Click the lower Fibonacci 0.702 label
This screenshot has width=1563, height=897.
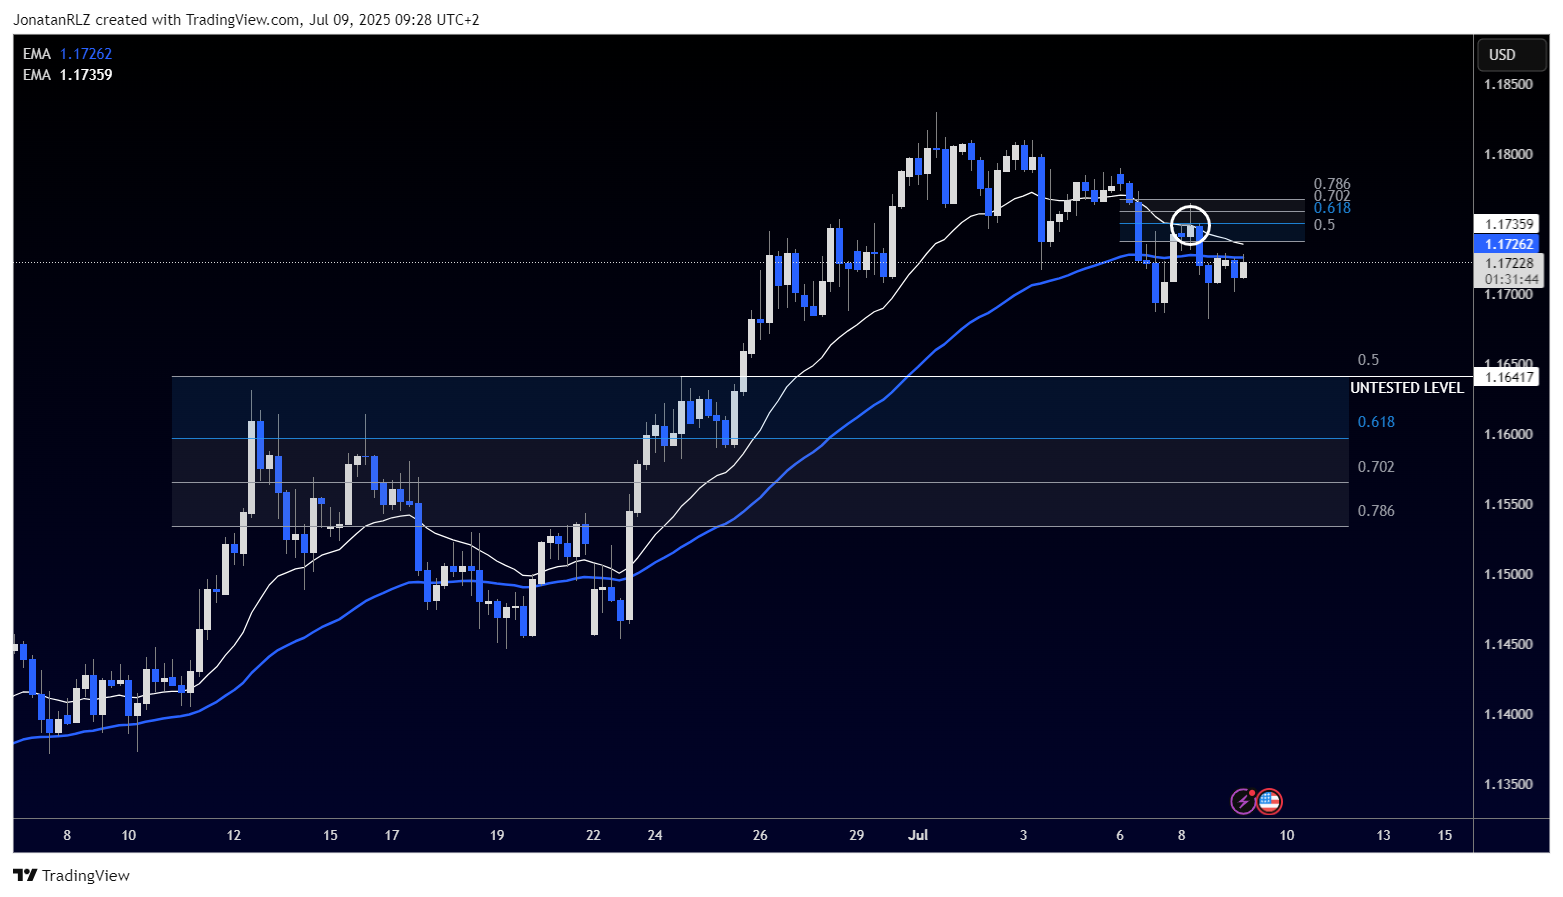pyautogui.click(x=1376, y=467)
